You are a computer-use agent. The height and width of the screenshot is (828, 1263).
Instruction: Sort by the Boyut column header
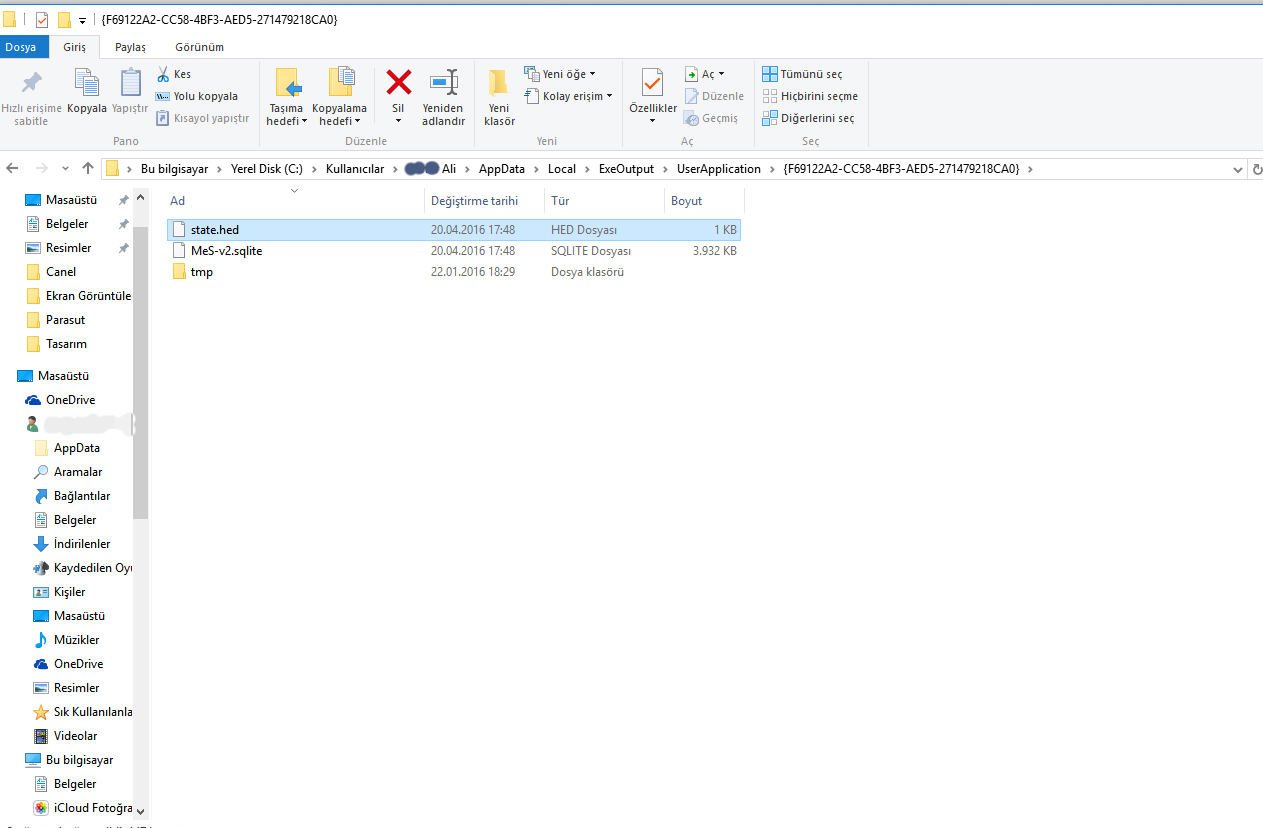[704, 200]
